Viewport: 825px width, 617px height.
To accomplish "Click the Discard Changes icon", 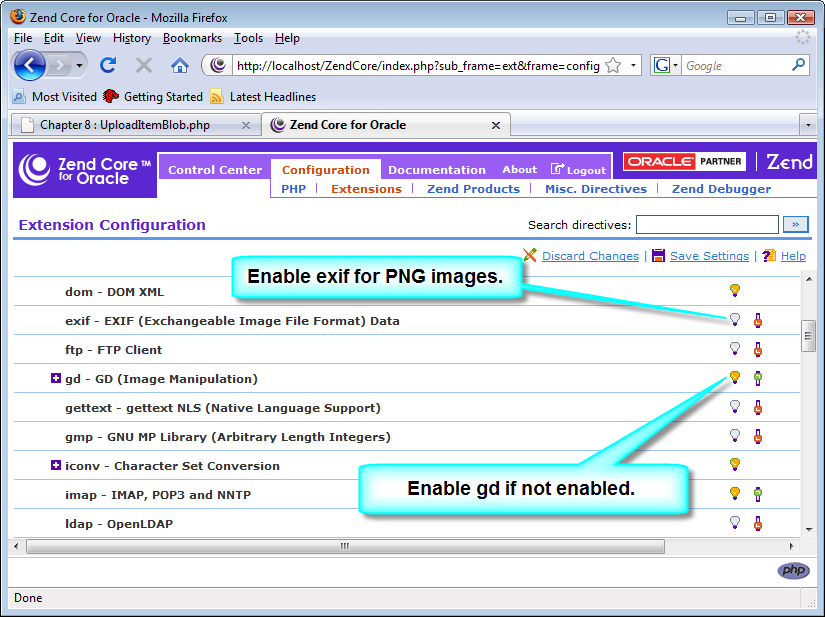I will [x=530, y=255].
